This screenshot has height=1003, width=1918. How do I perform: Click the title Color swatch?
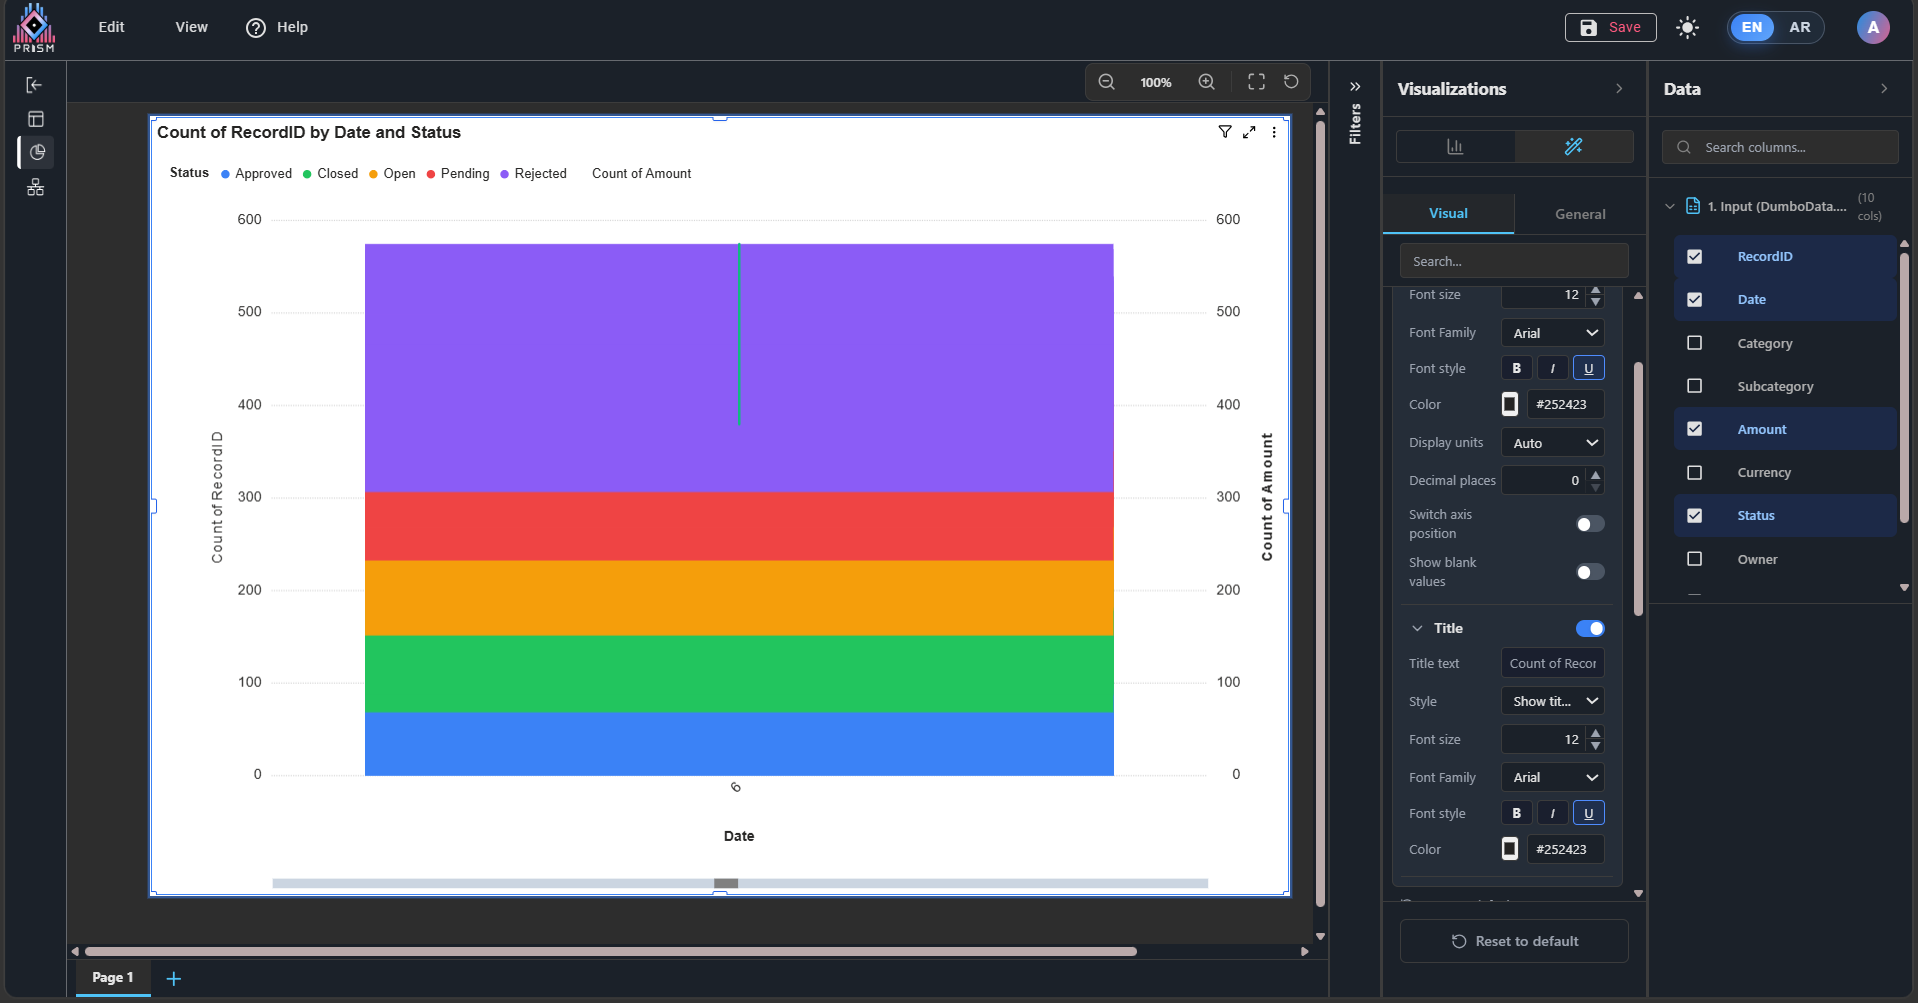point(1510,849)
